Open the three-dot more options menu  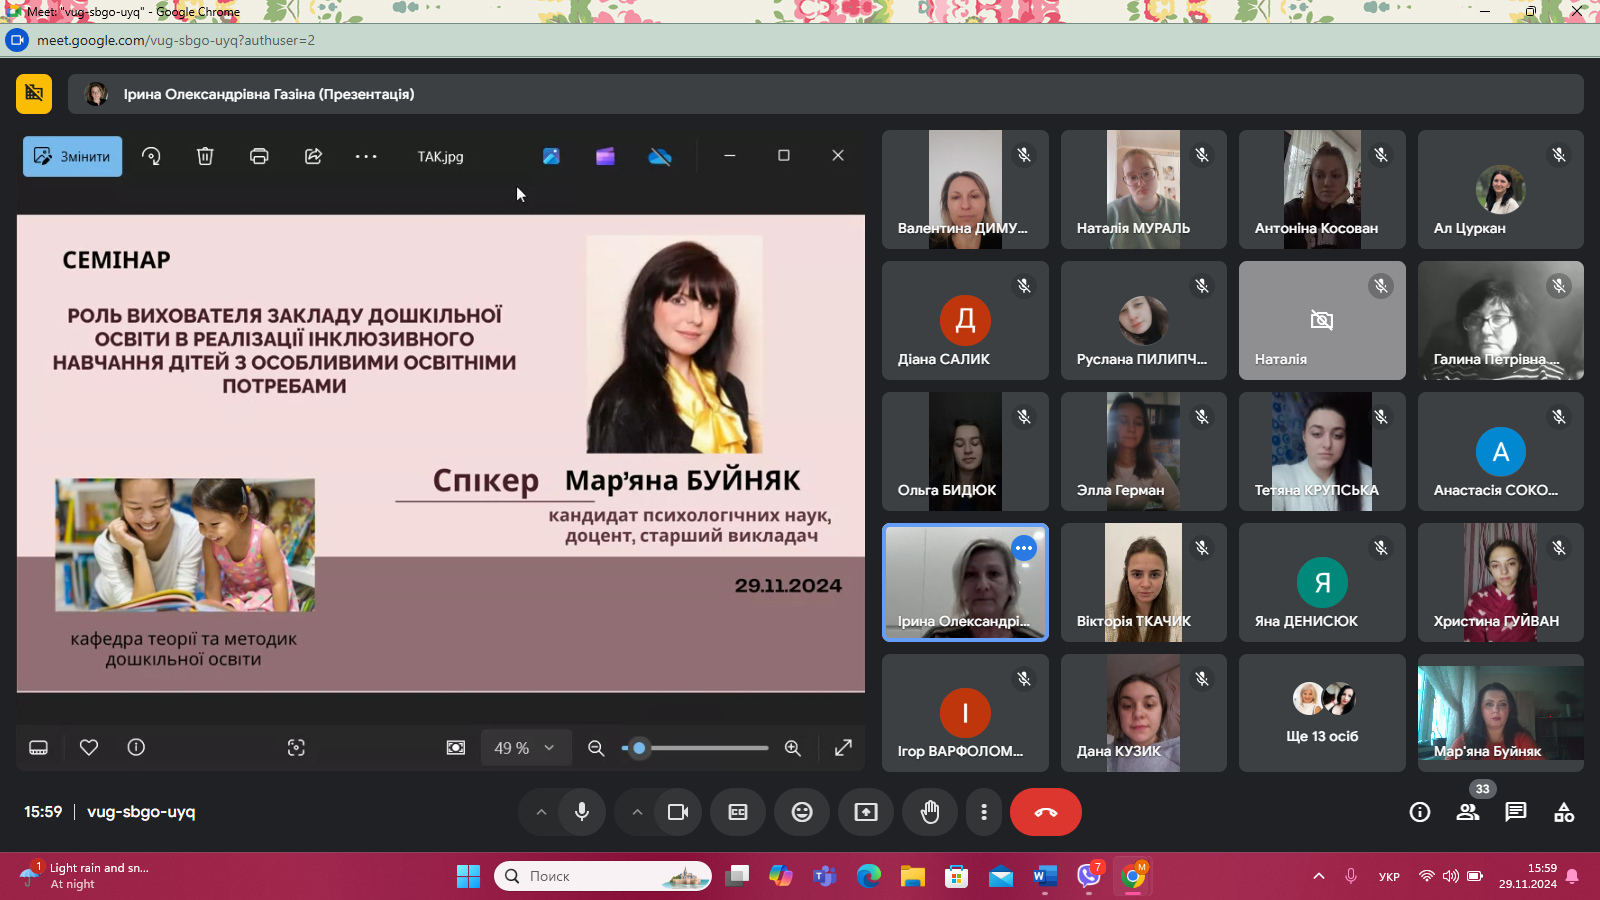[x=984, y=812]
